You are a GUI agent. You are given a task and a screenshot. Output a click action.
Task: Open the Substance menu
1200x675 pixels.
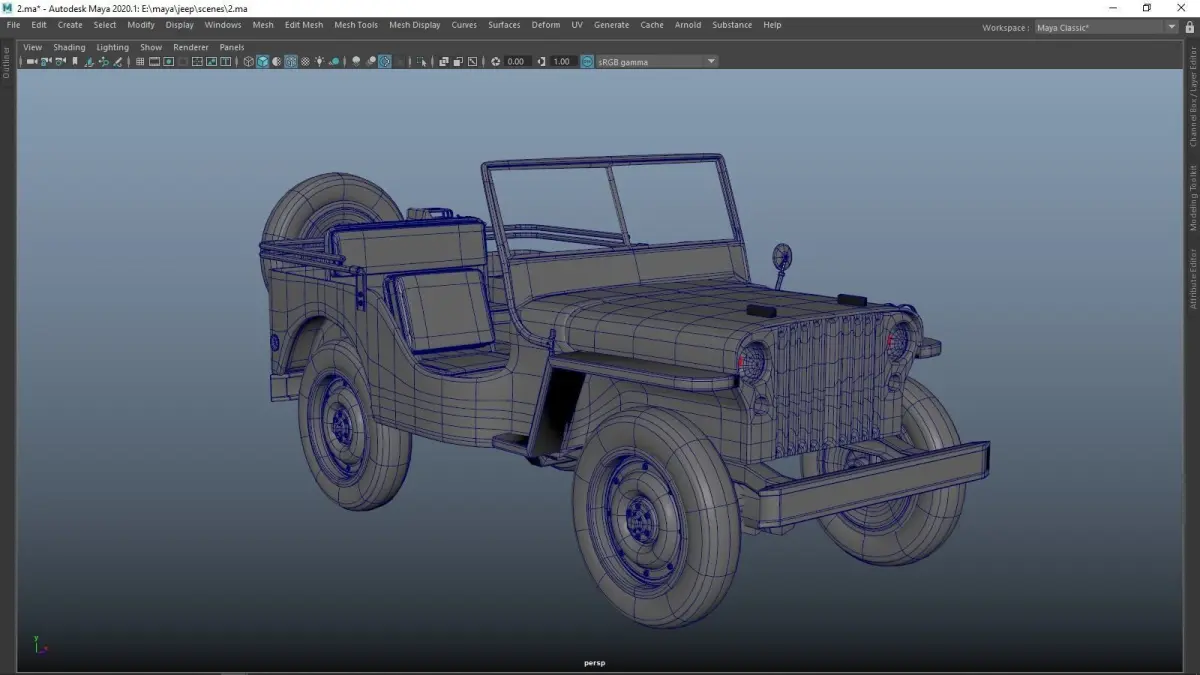coord(732,25)
